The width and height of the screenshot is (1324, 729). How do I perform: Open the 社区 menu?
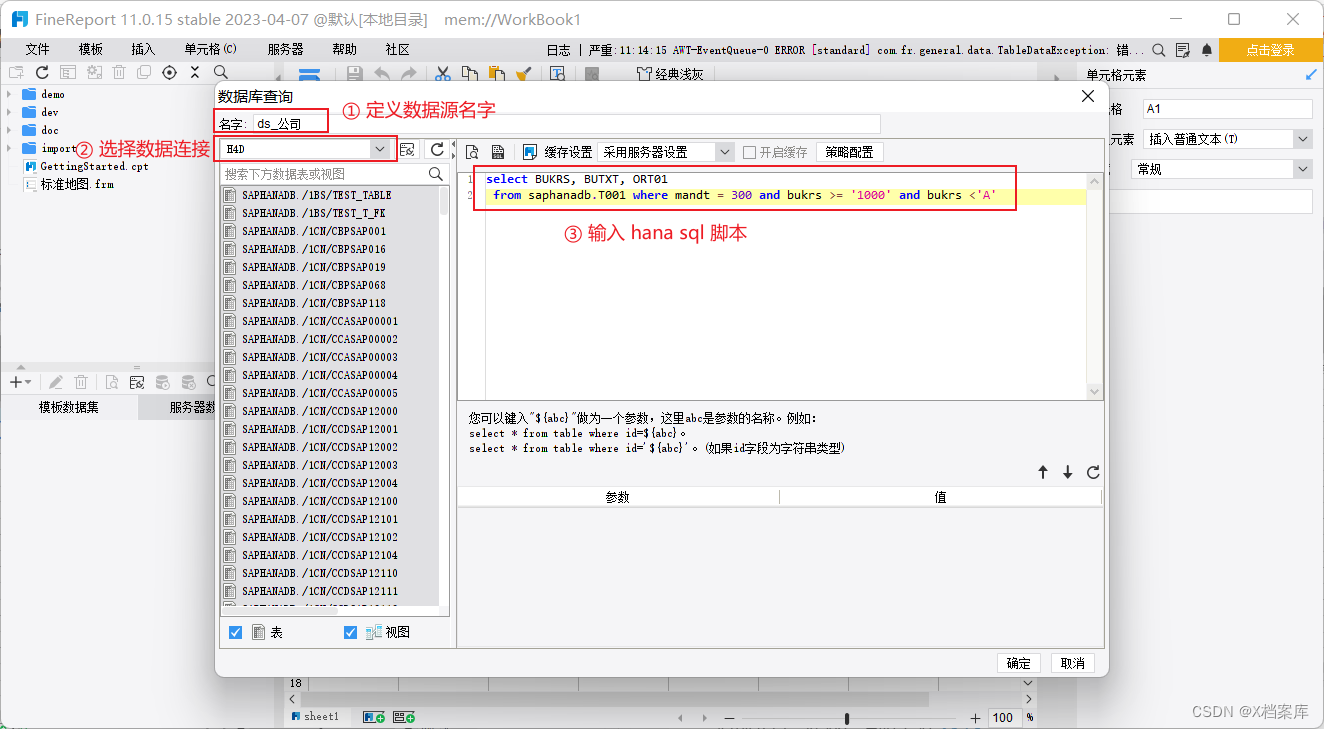(397, 49)
